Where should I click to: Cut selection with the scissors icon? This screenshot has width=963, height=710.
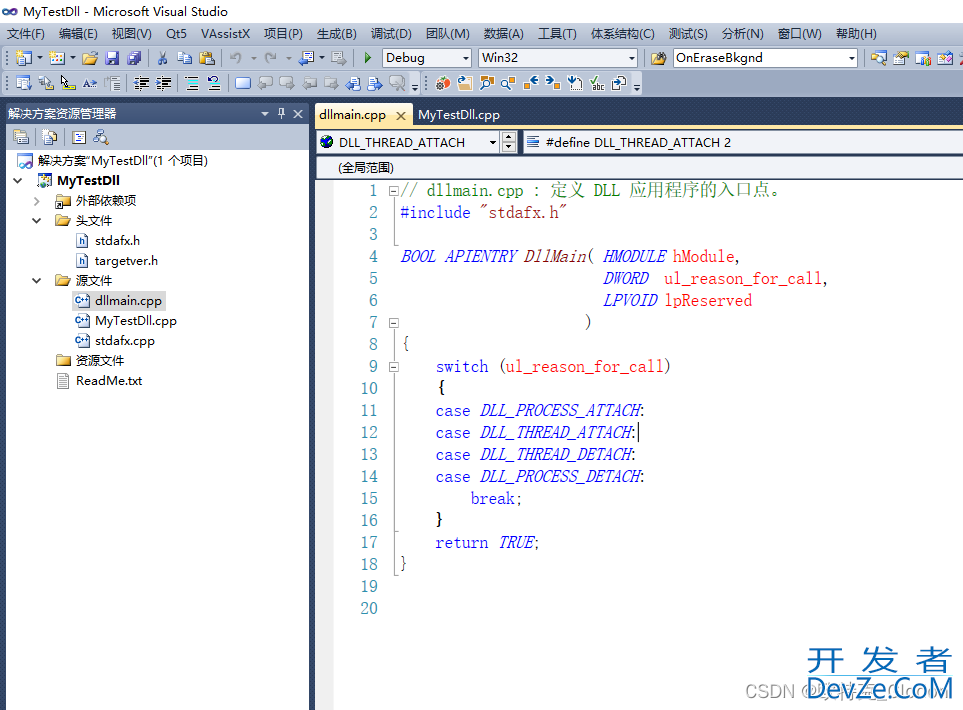click(x=162, y=58)
